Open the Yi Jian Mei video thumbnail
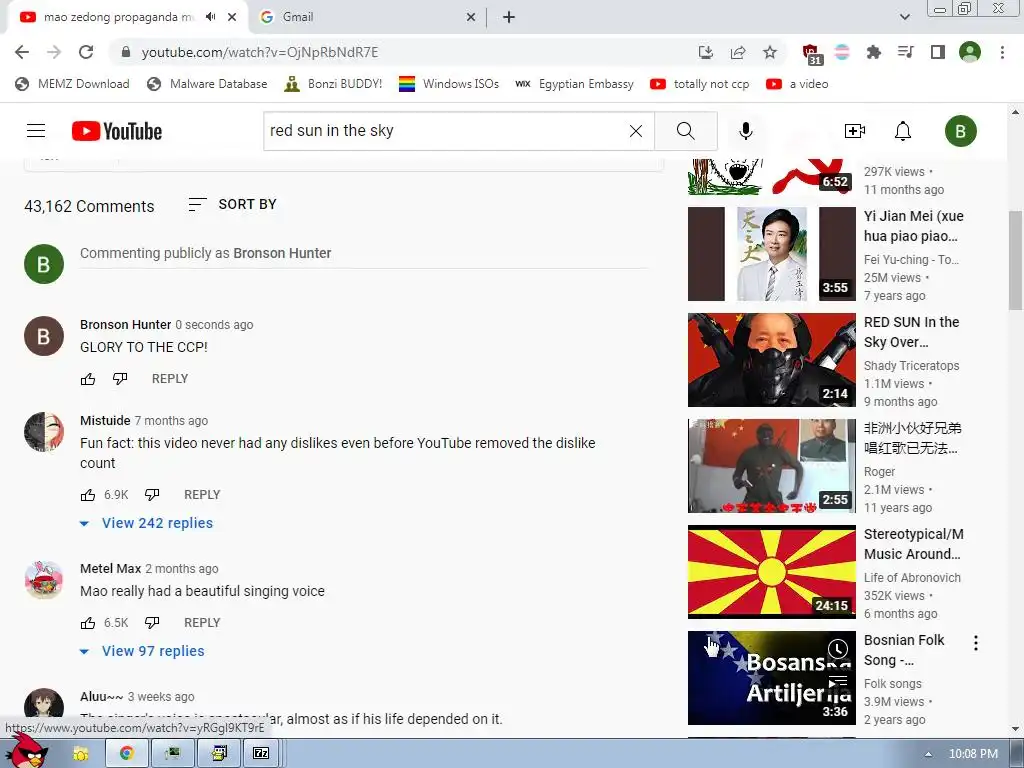 point(771,254)
